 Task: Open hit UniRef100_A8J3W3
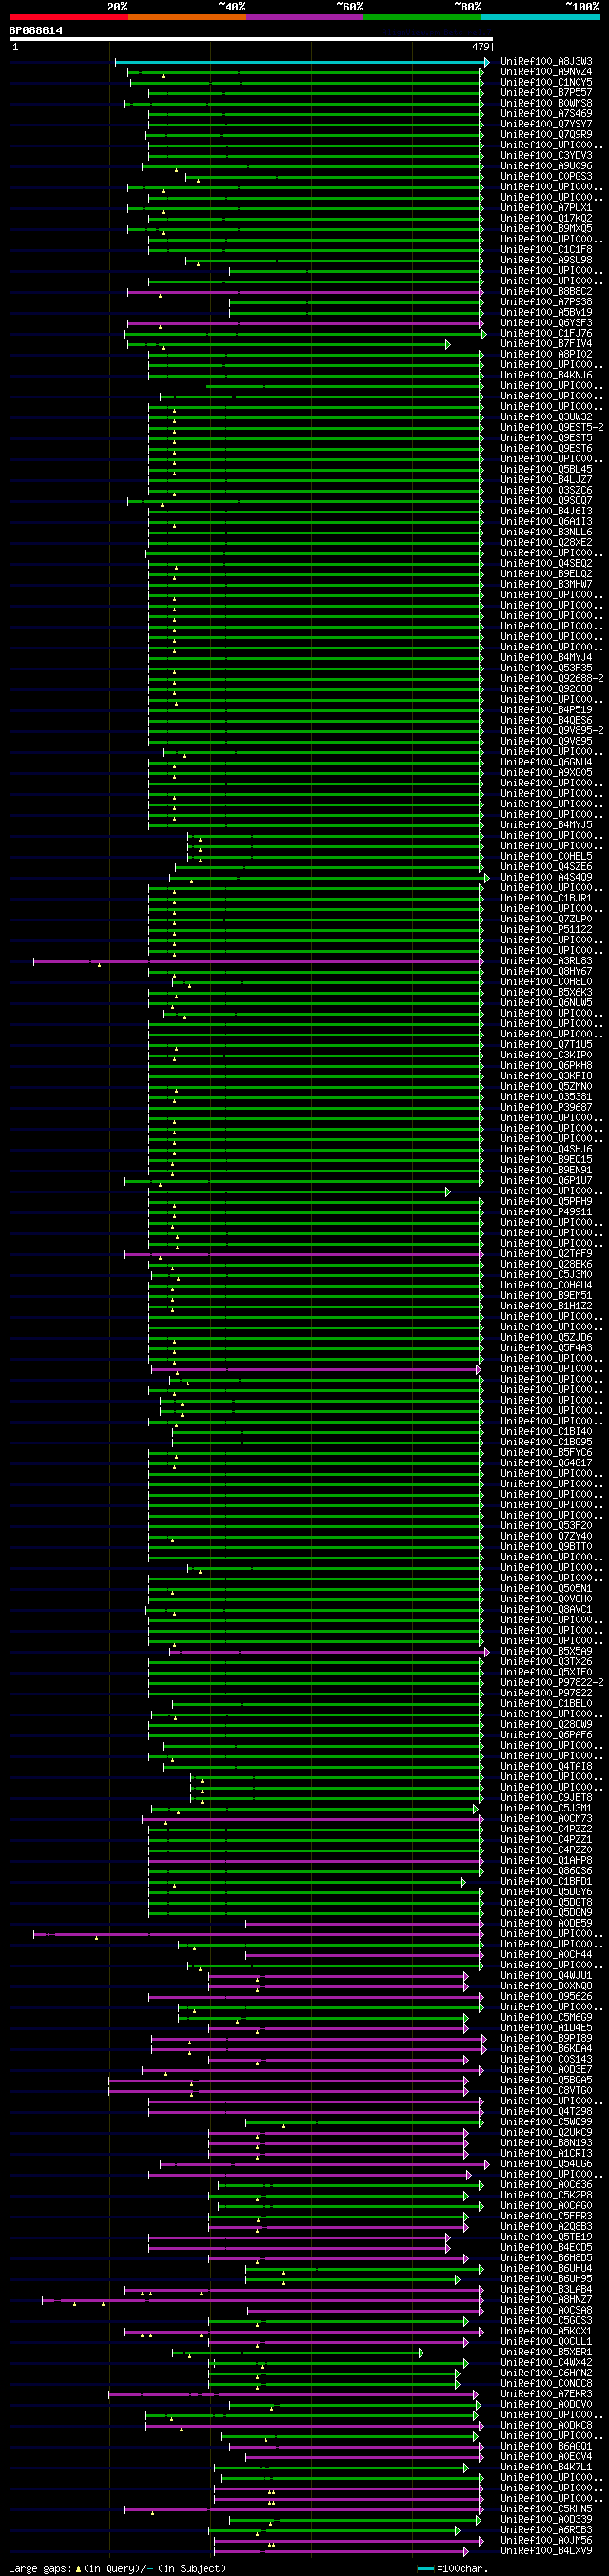point(546,62)
